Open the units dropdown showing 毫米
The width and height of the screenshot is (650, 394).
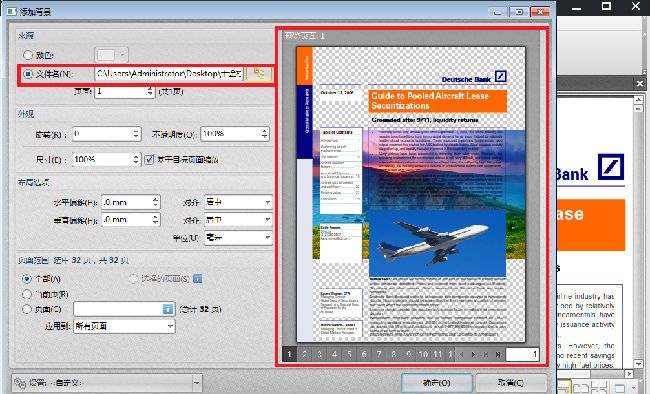(238, 238)
